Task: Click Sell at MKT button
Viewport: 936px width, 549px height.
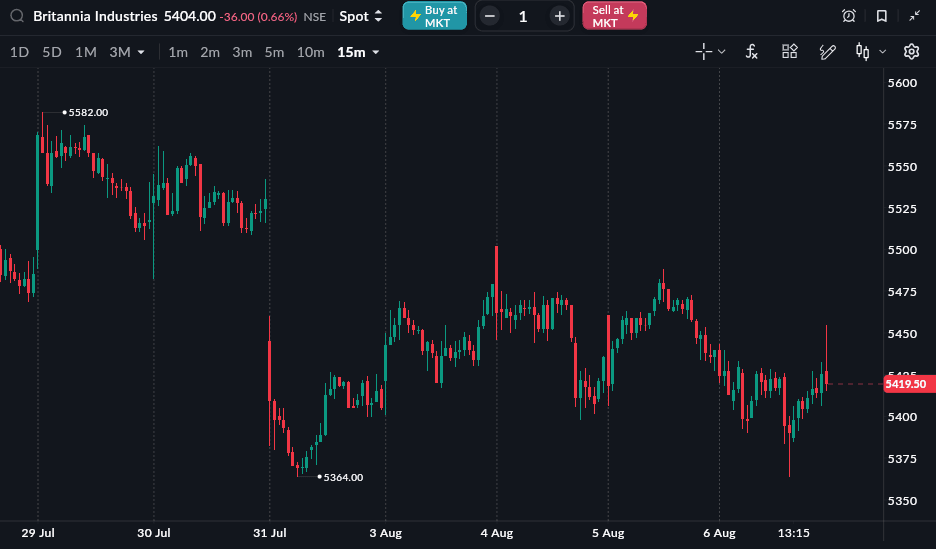Action: tap(614, 16)
